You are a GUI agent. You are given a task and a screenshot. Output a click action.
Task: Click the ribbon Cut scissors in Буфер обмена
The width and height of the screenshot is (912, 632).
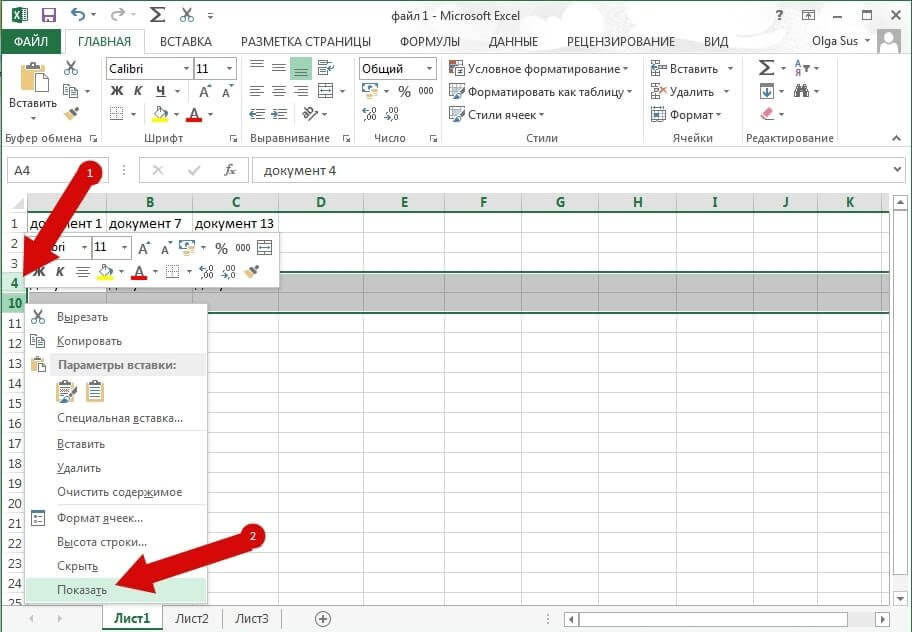tap(71, 67)
